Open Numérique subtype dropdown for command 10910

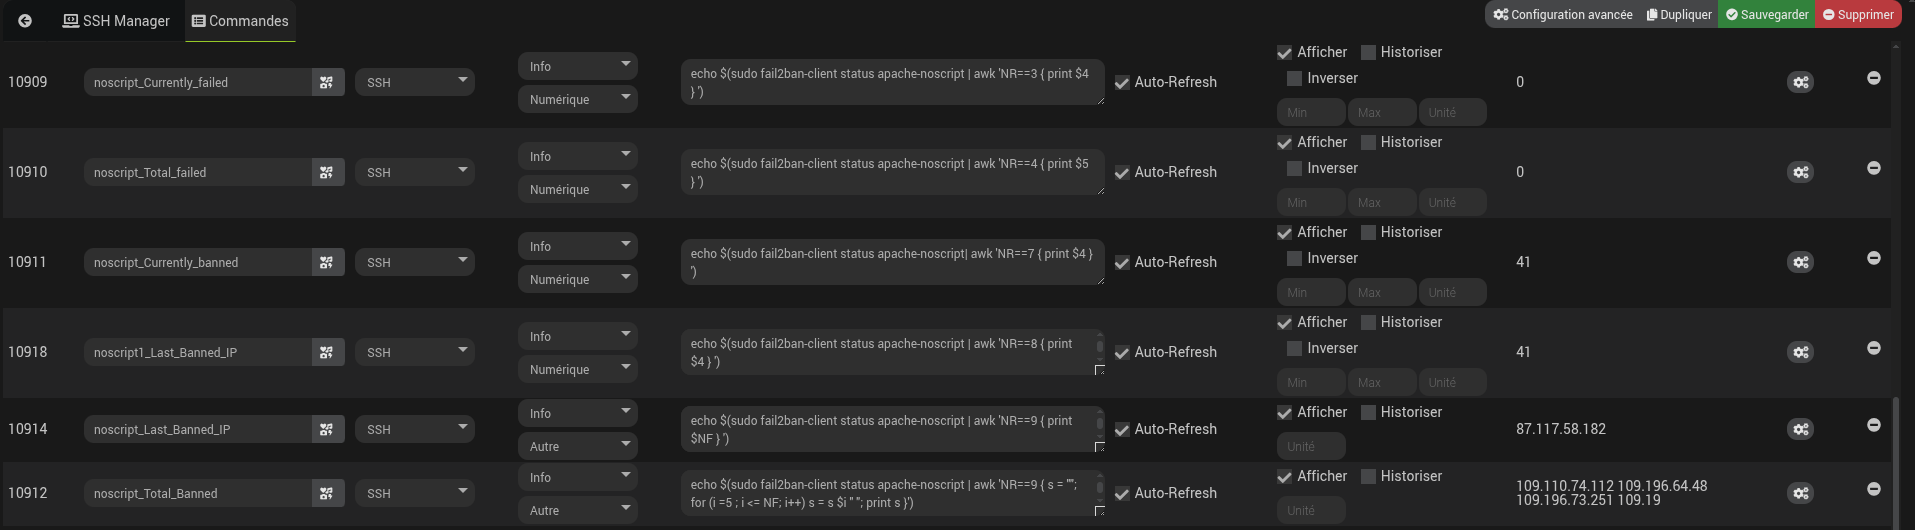coord(578,189)
